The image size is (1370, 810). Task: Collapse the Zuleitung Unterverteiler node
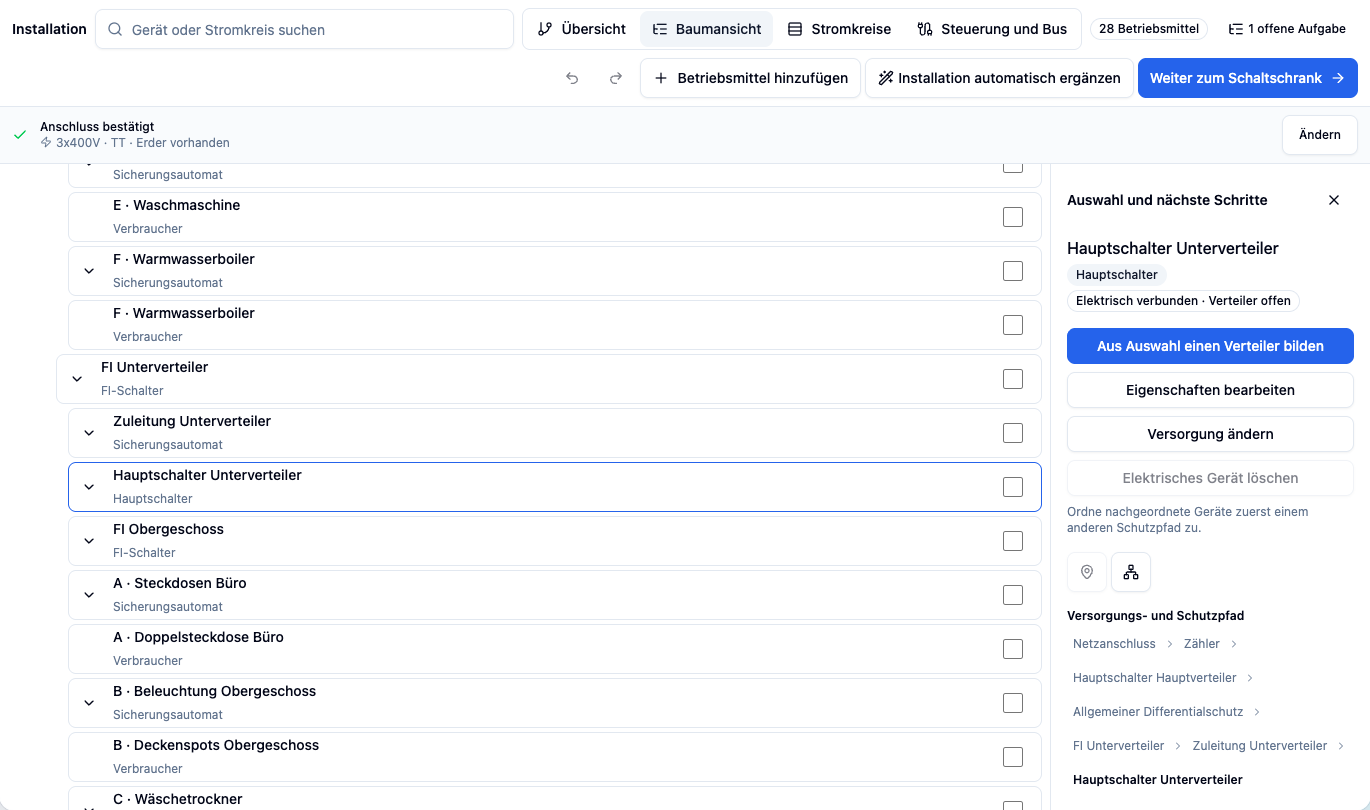[x=89, y=433]
